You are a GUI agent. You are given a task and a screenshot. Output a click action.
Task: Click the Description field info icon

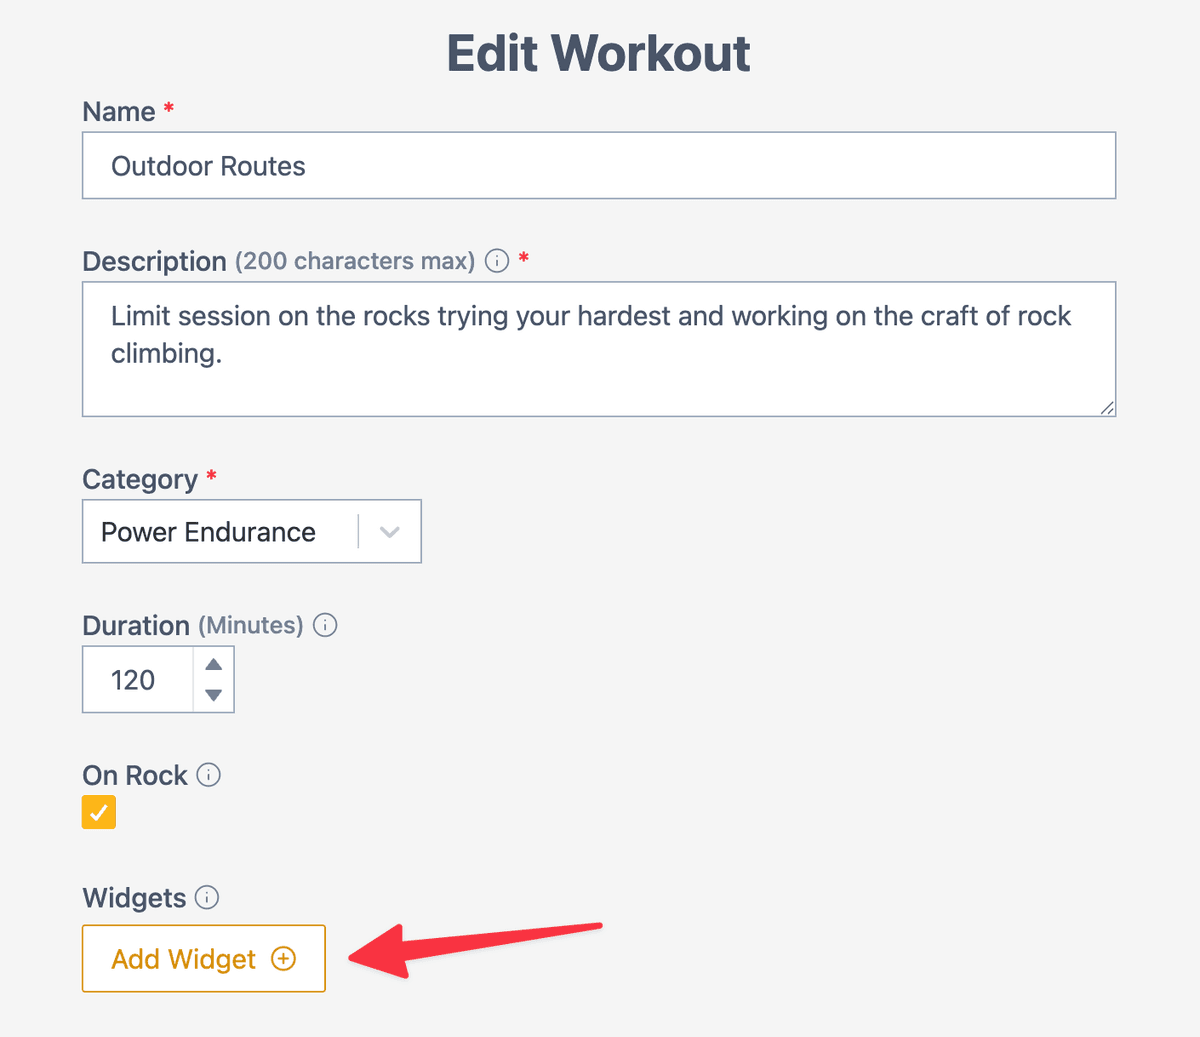point(497,261)
